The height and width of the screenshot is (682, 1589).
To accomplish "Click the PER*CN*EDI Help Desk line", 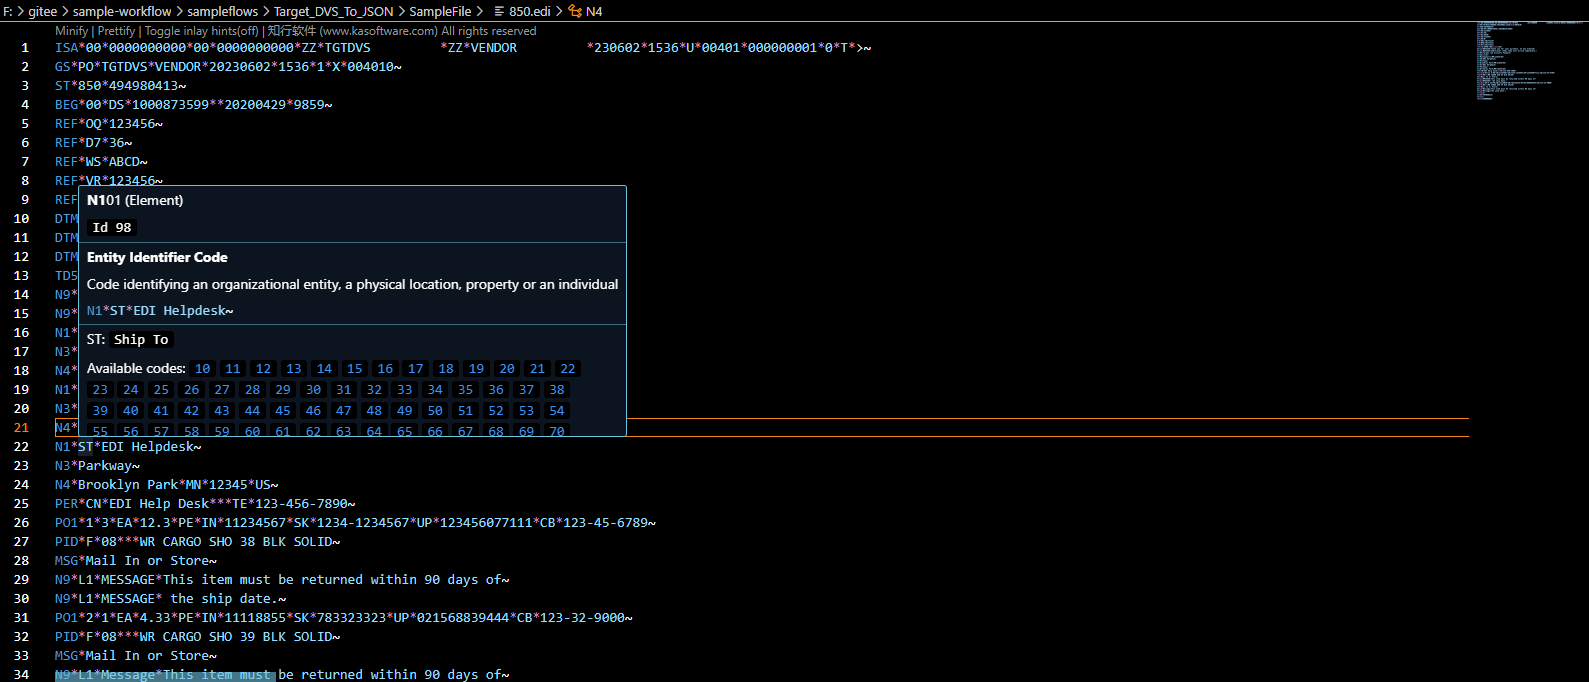I will click(x=205, y=504).
